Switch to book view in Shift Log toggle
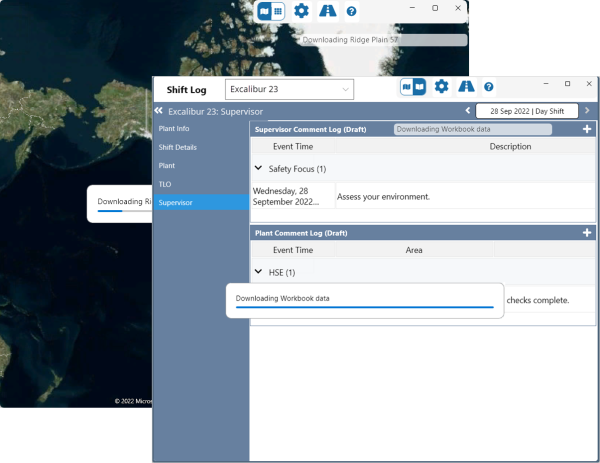The width and height of the screenshot is (600, 463). point(419,87)
